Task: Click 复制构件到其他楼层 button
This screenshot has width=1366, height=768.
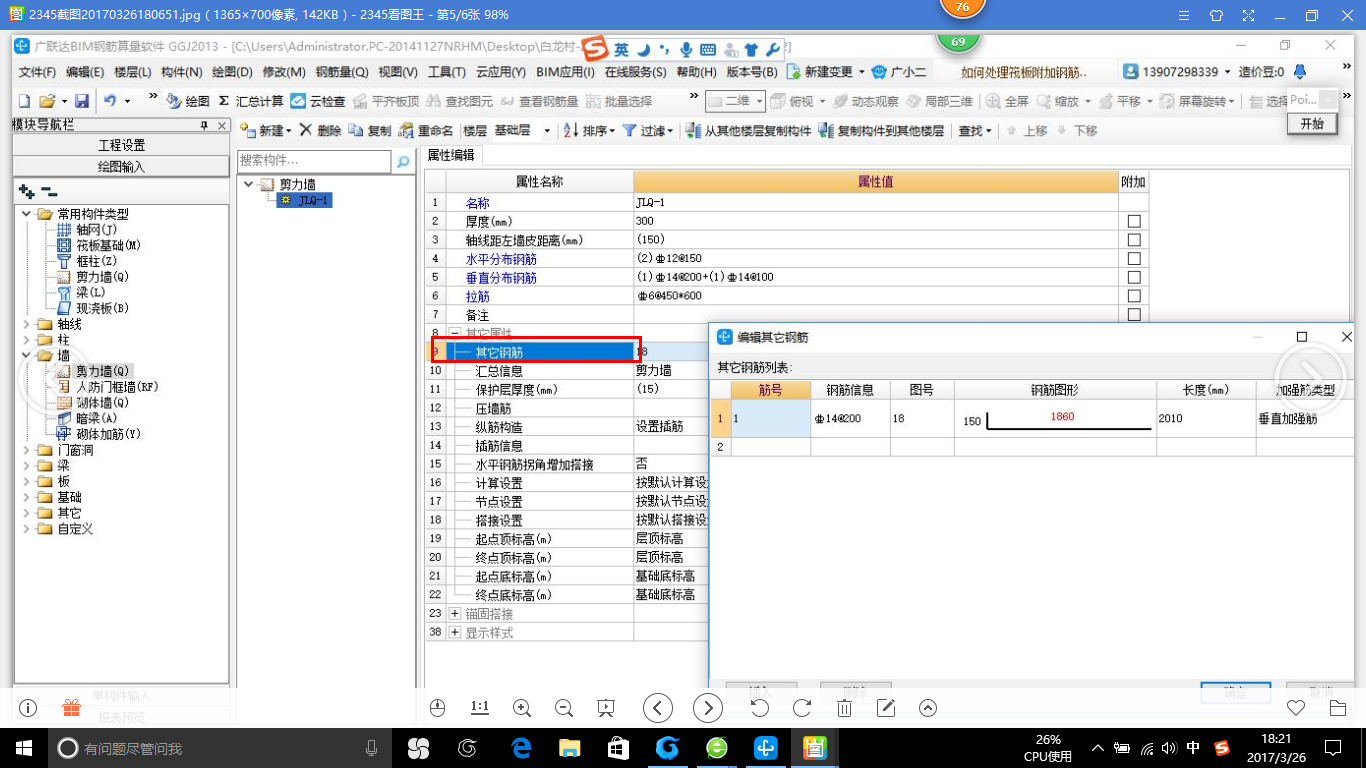Action: click(881, 131)
